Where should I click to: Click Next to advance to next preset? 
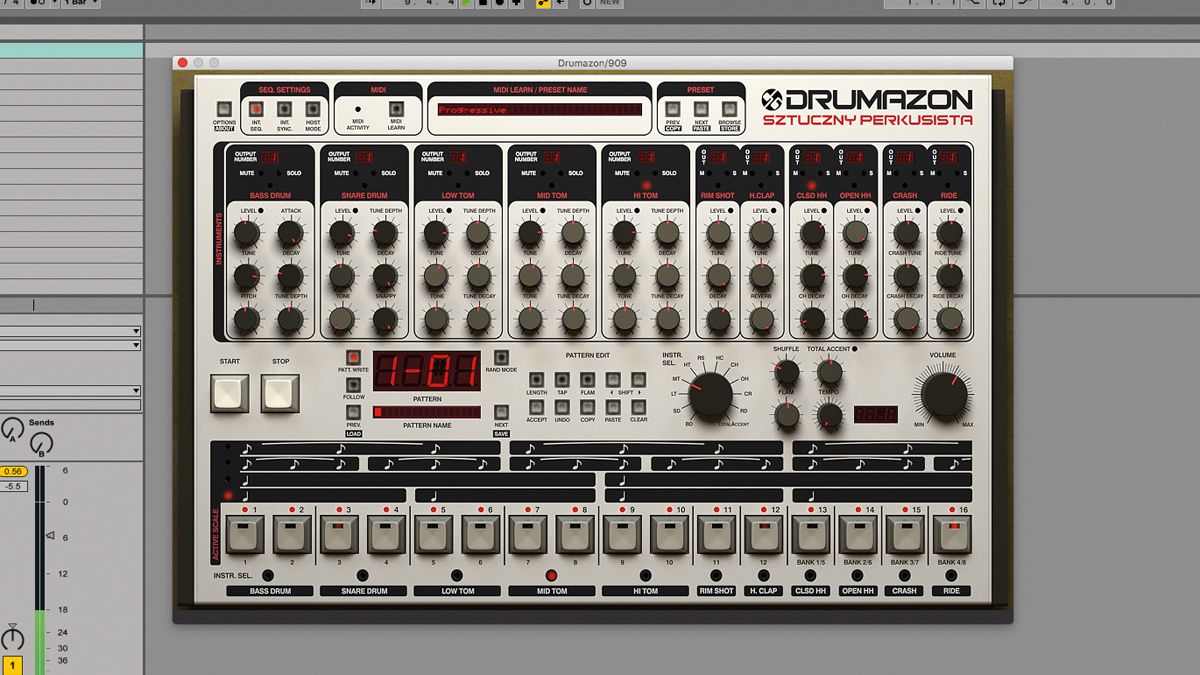[x=700, y=107]
